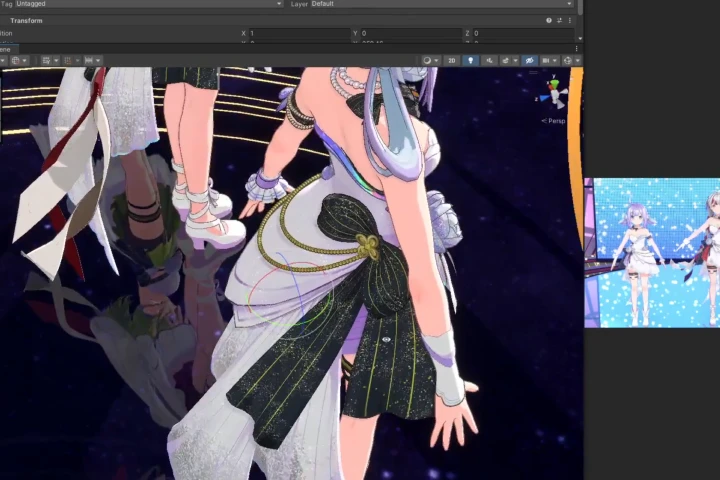
Task: Expand the scene camera settings dropdown arrow
Action: [555, 61]
